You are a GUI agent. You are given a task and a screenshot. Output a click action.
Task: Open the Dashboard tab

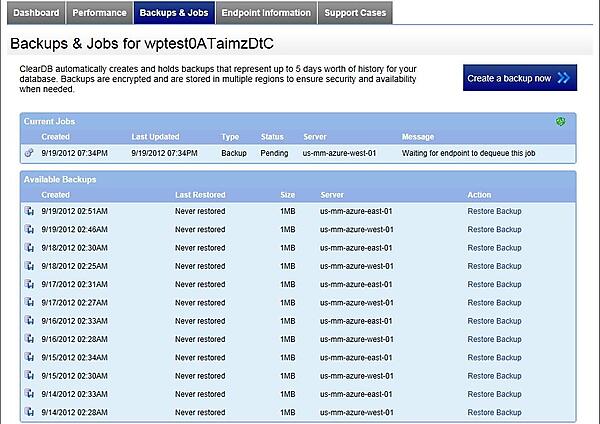click(36, 13)
